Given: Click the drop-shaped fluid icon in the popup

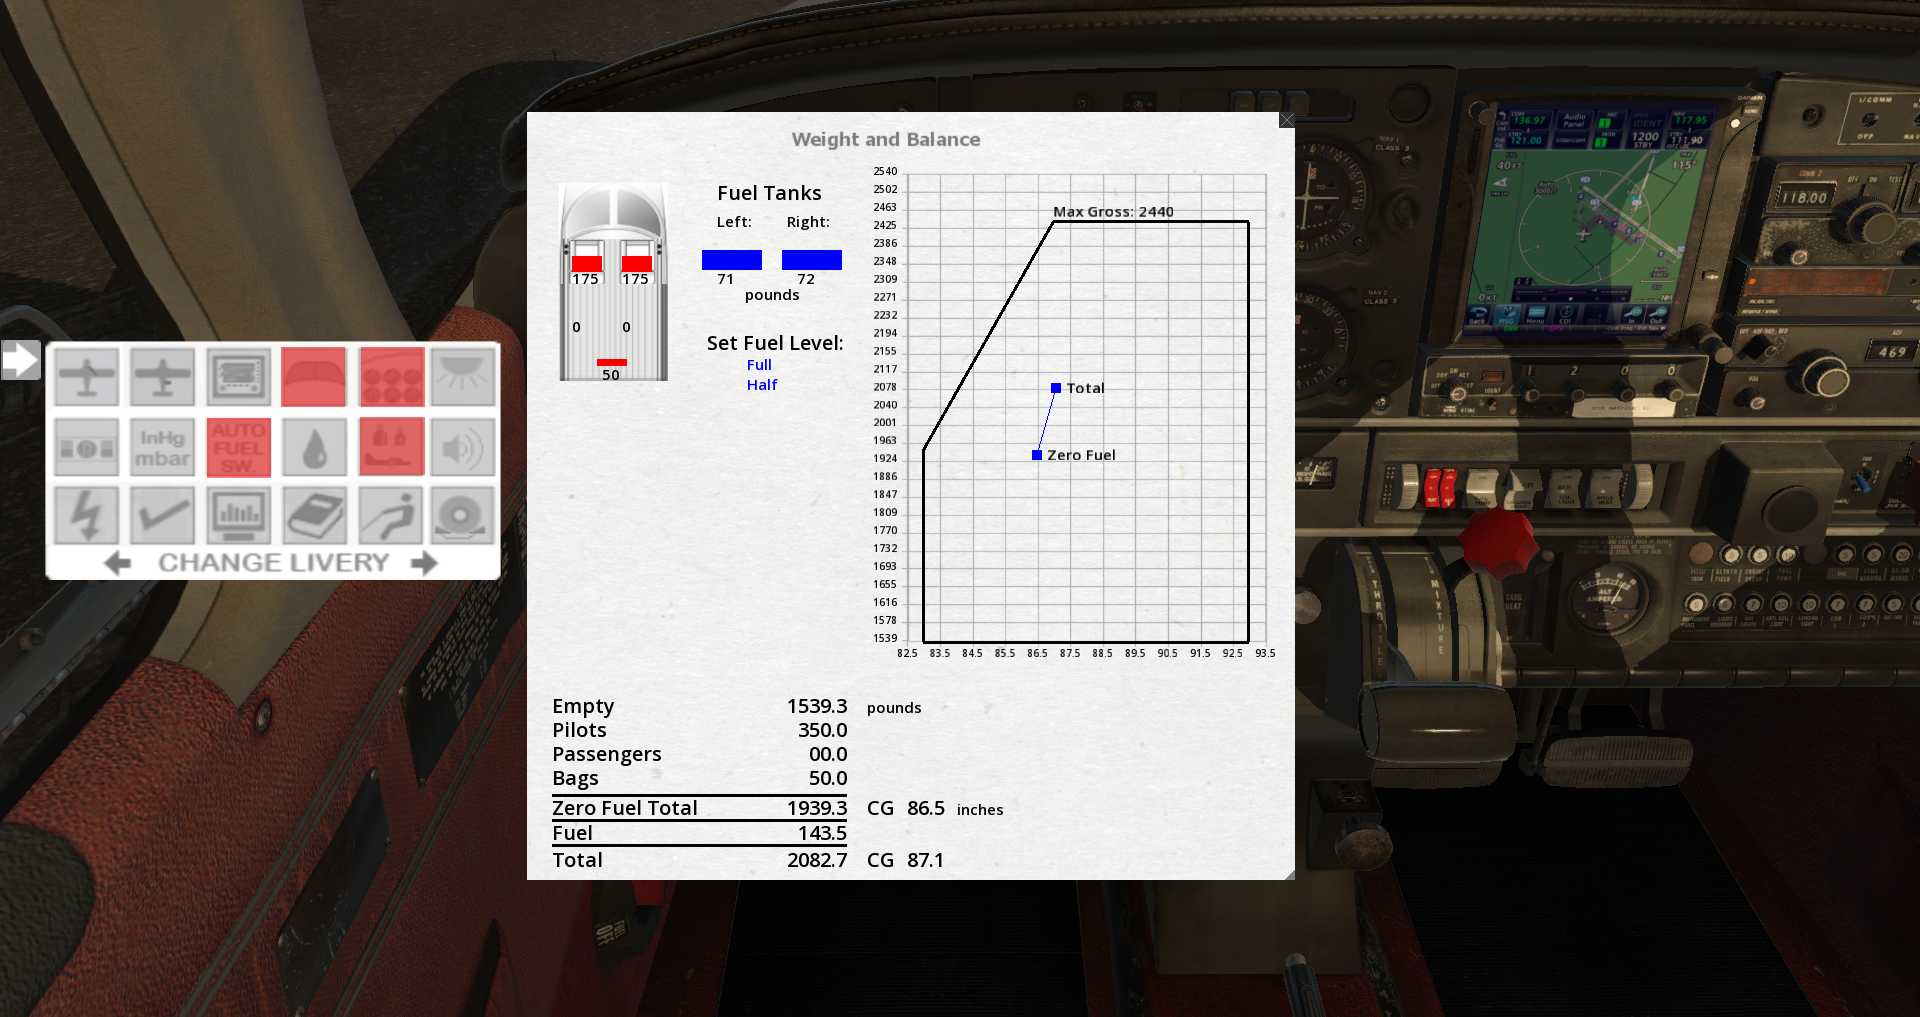Looking at the screenshot, I should (x=314, y=447).
